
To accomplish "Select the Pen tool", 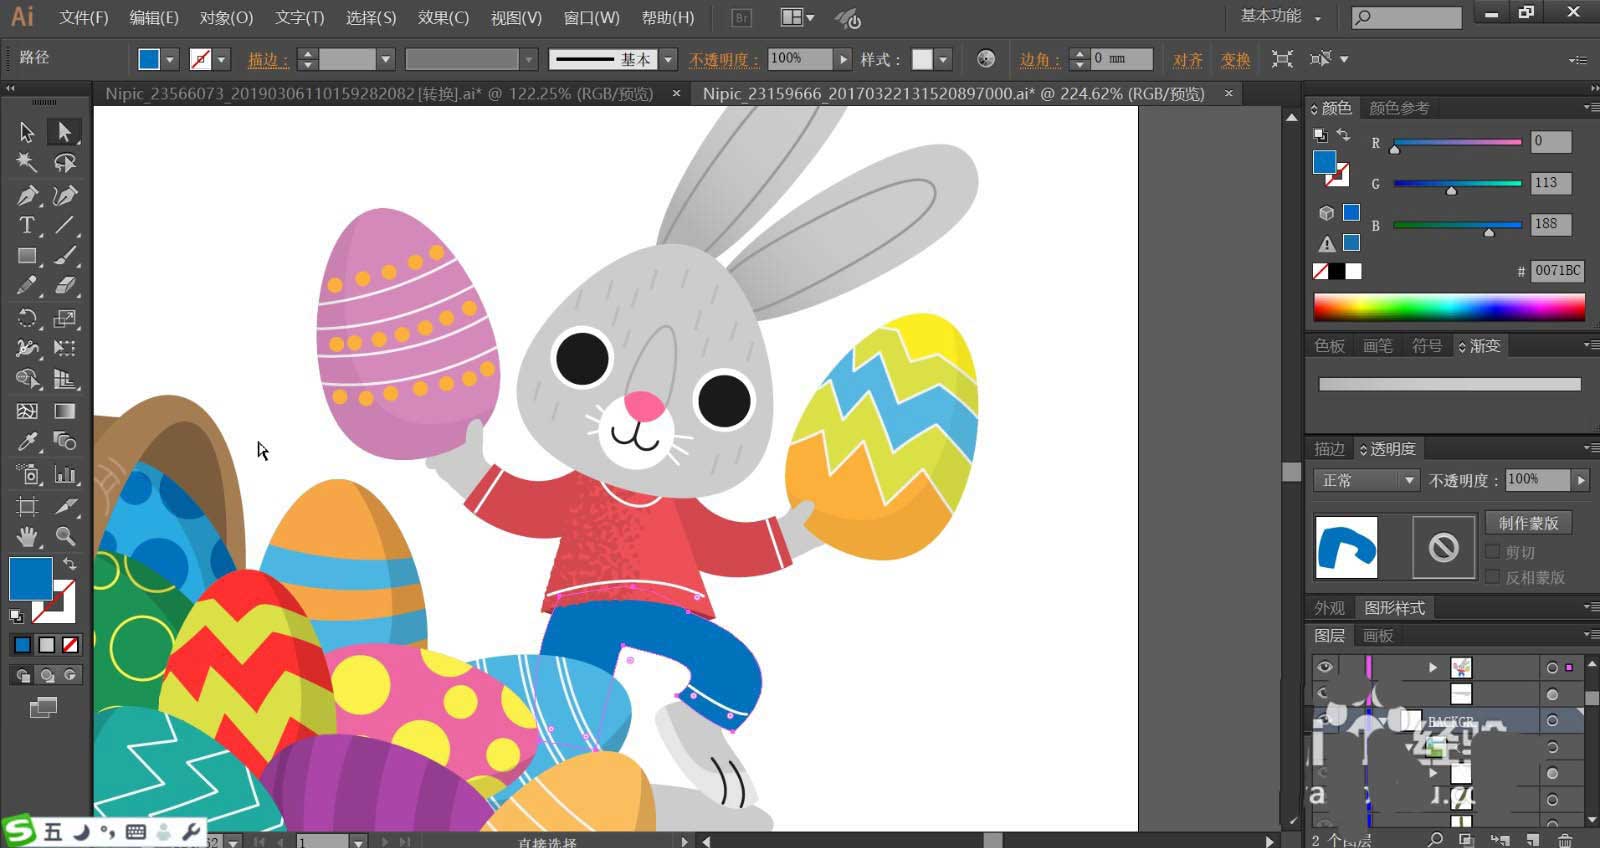I will pos(27,195).
